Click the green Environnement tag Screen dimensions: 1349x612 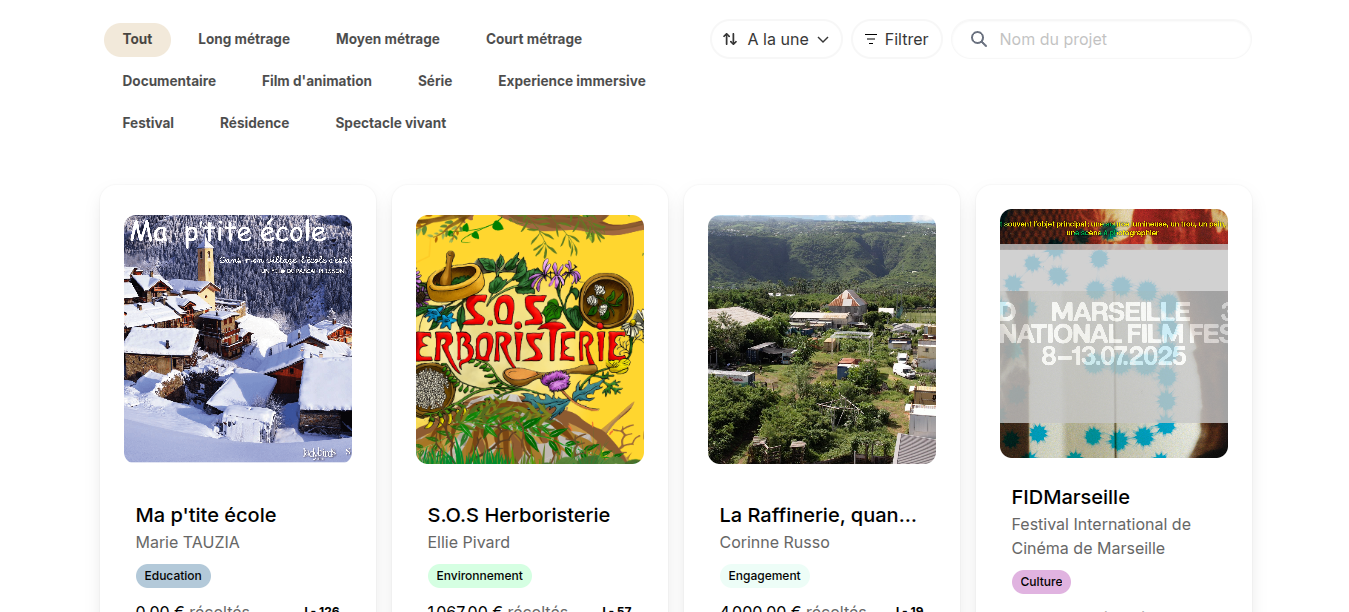pos(479,576)
